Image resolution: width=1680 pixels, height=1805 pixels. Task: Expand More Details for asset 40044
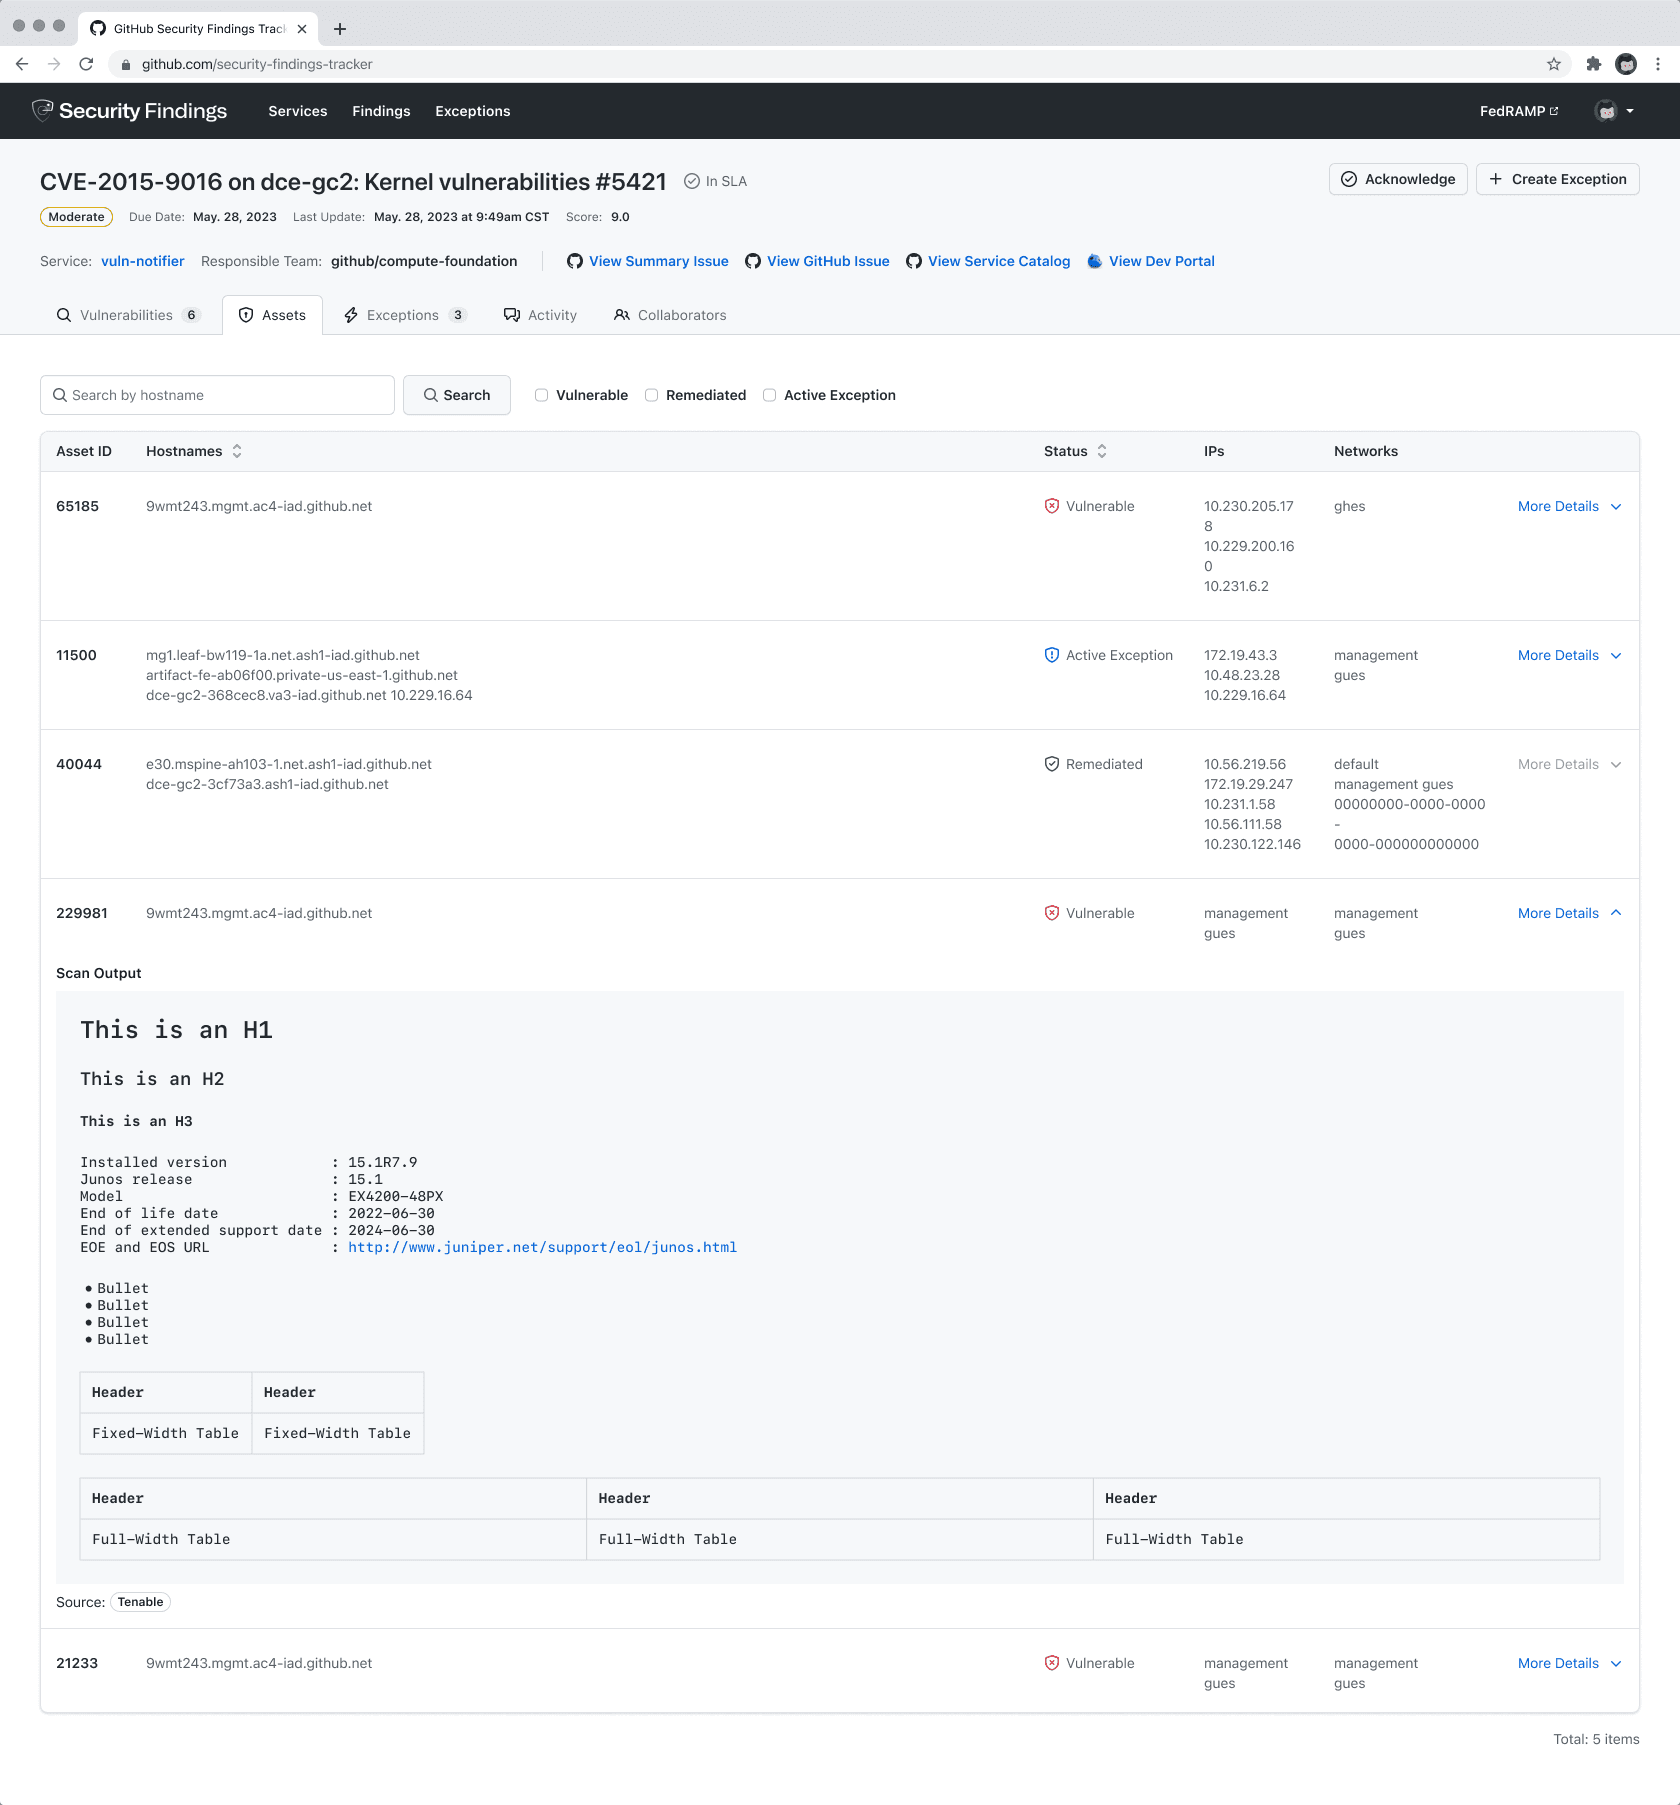tap(1569, 764)
